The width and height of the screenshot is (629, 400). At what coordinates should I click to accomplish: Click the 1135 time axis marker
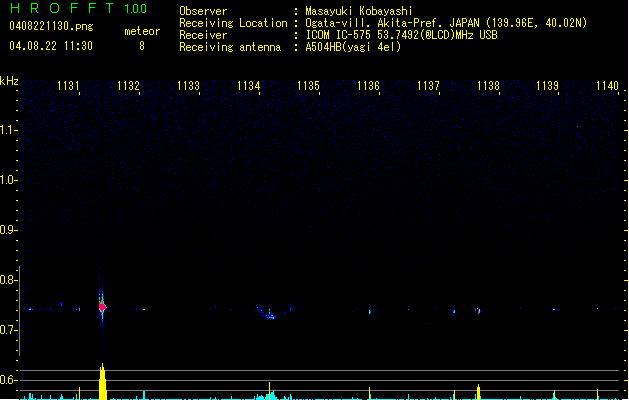coord(308,85)
